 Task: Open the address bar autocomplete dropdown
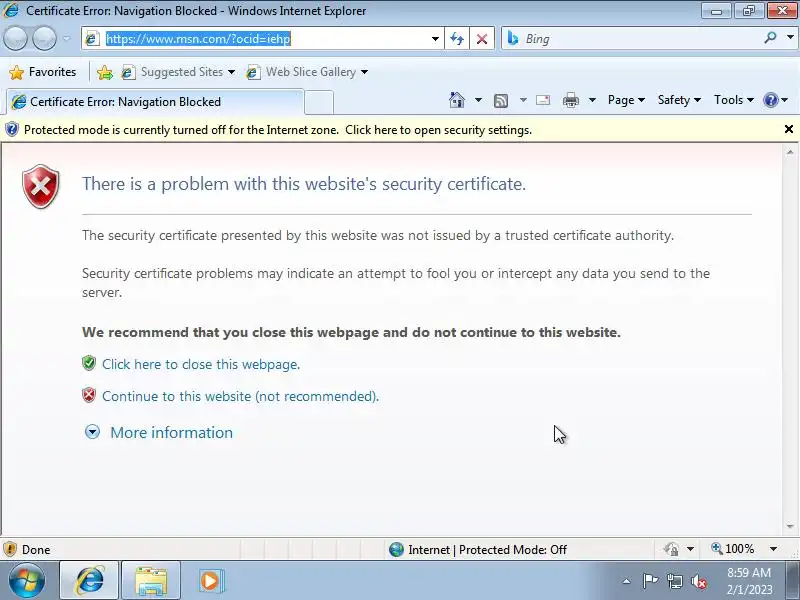[x=435, y=39]
